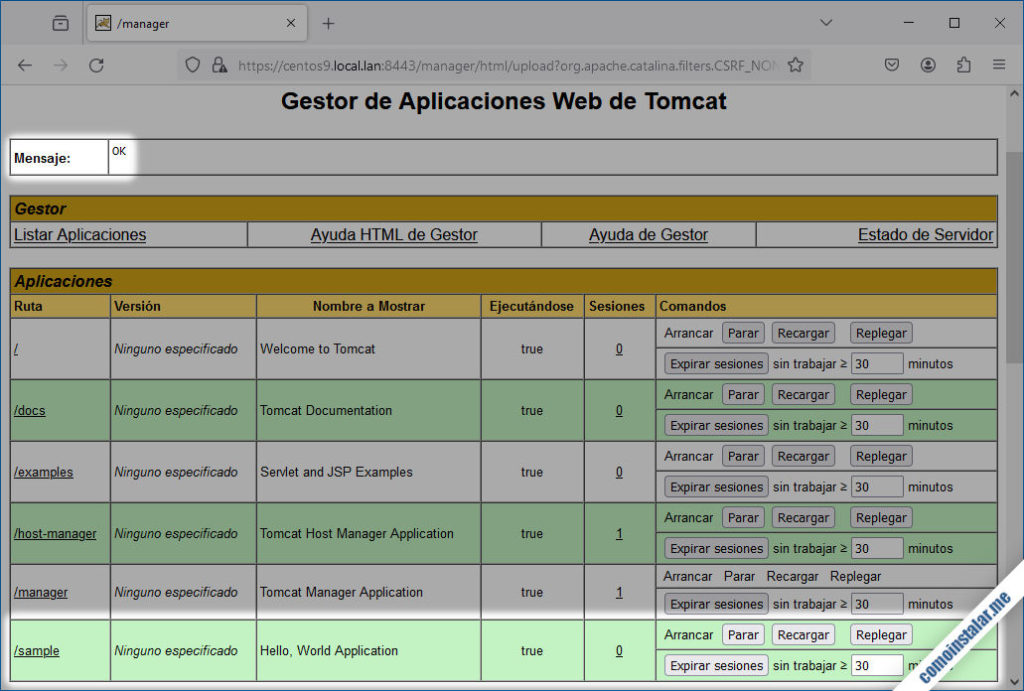Bookmark this page with the star icon
The height and width of the screenshot is (691, 1024).
click(x=796, y=64)
